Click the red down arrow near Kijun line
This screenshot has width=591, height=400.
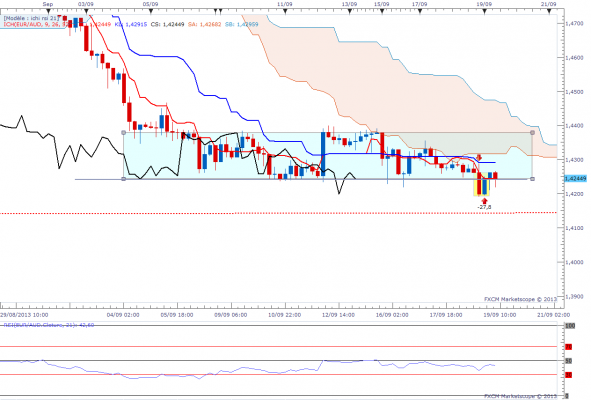[479, 157]
